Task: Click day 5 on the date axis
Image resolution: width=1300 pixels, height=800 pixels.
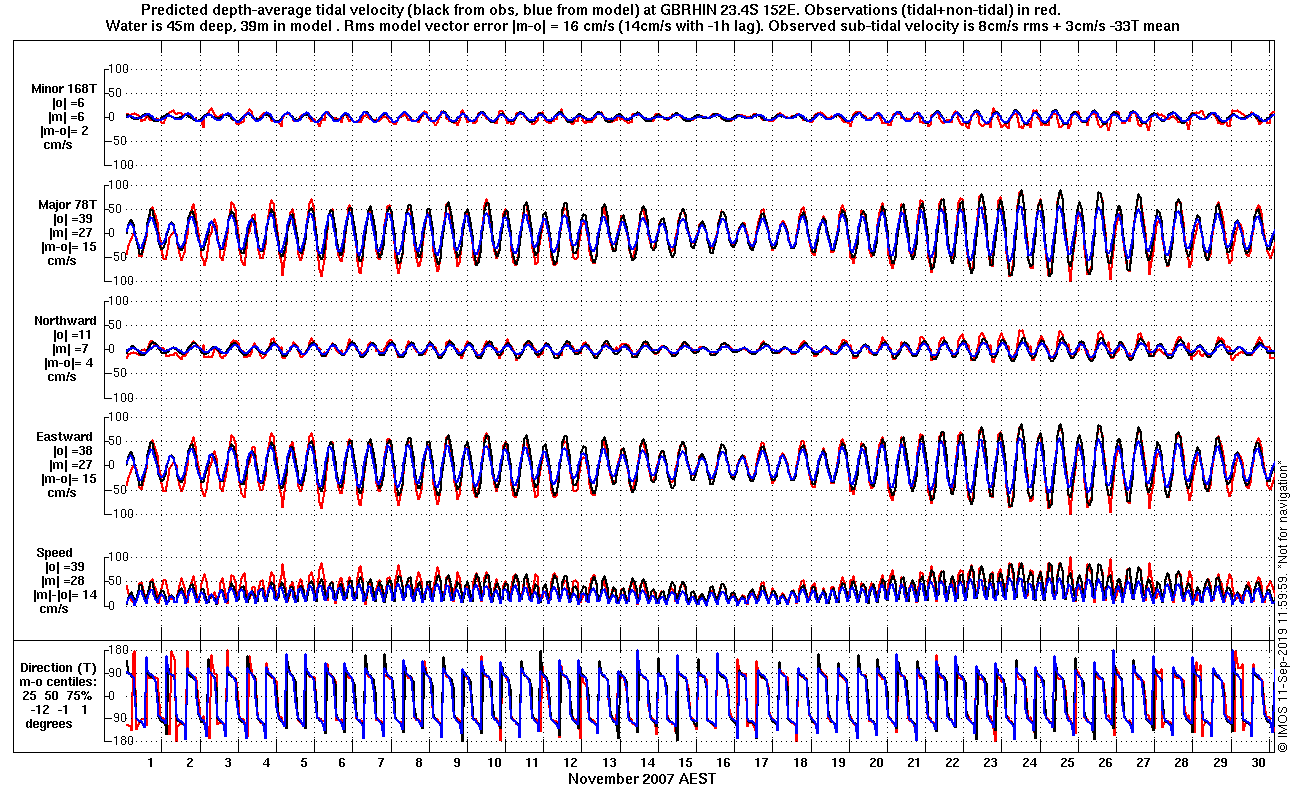Action: tap(304, 763)
